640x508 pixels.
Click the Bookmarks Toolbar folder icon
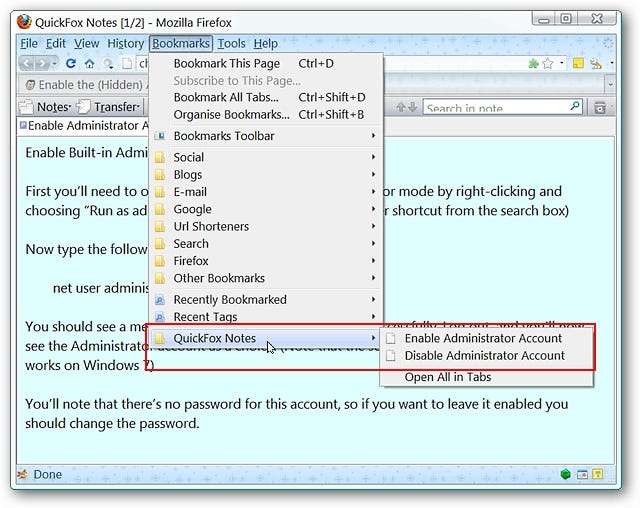(160, 136)
